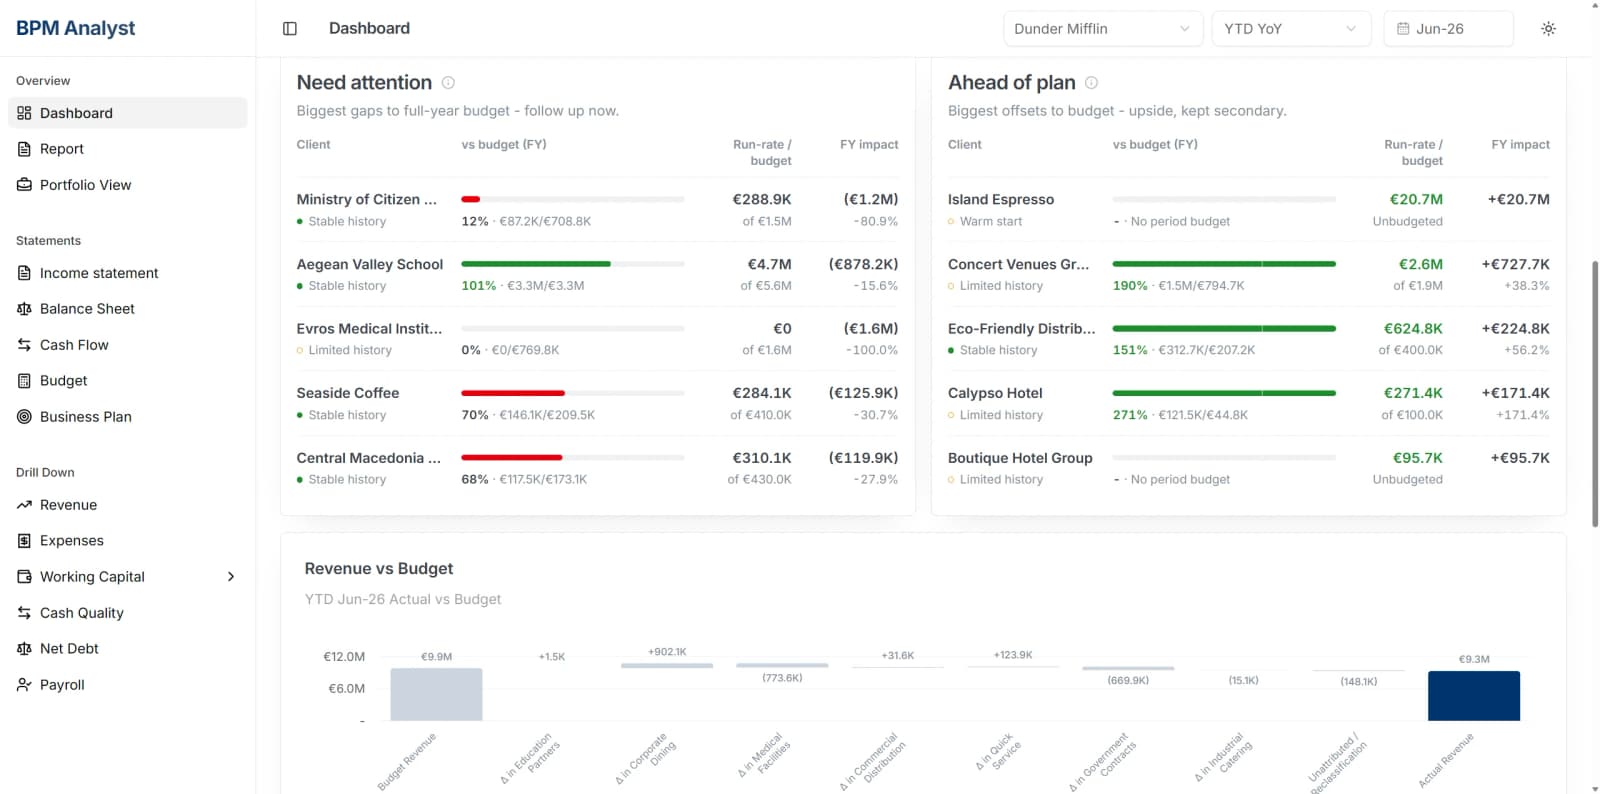Show info tooltip for Ahead of plan

coord(1091,83)
